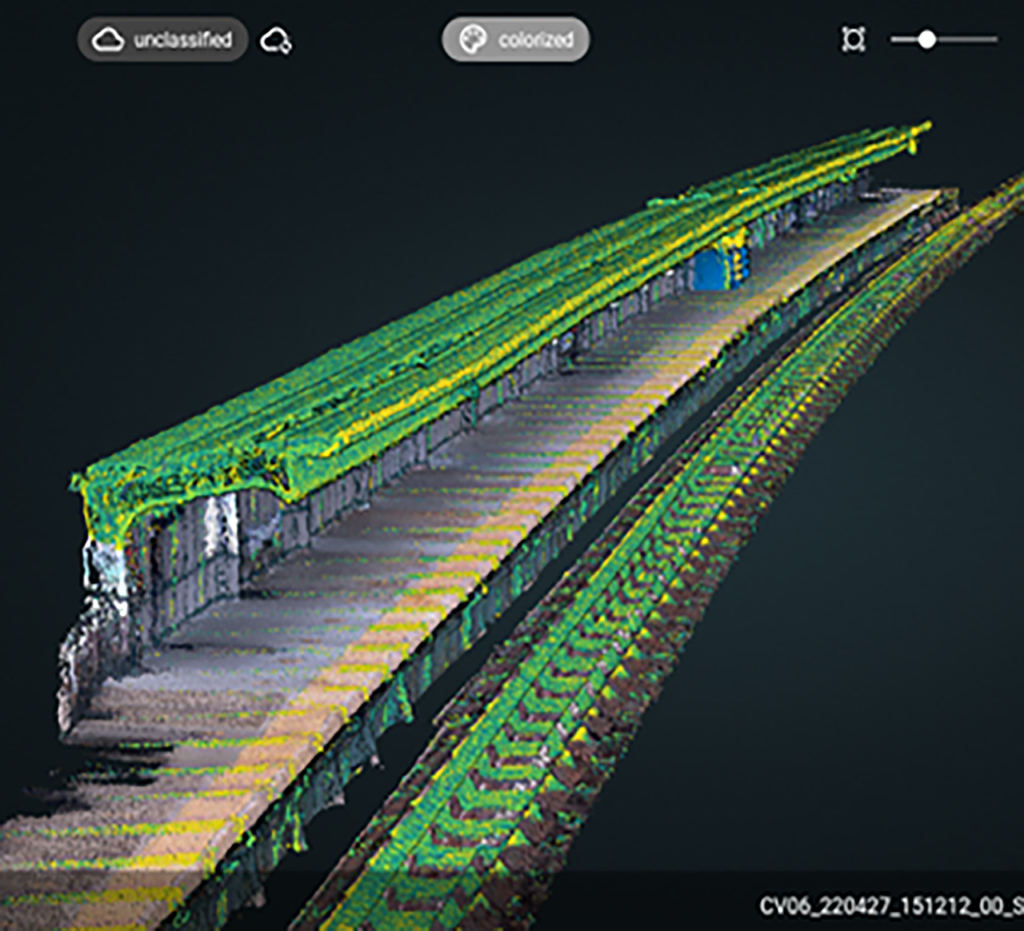The image size is (1024, 931).
Task: Click the fit-to-view frame icon
Action: (852, 40)
